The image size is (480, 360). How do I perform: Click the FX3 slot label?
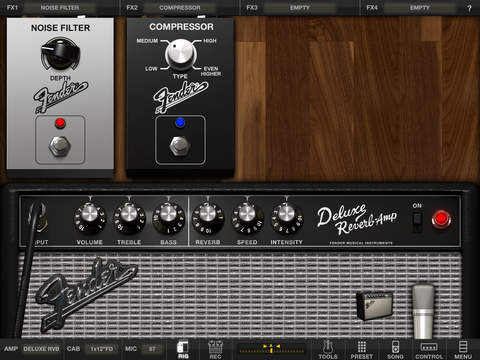click(252, 7)
